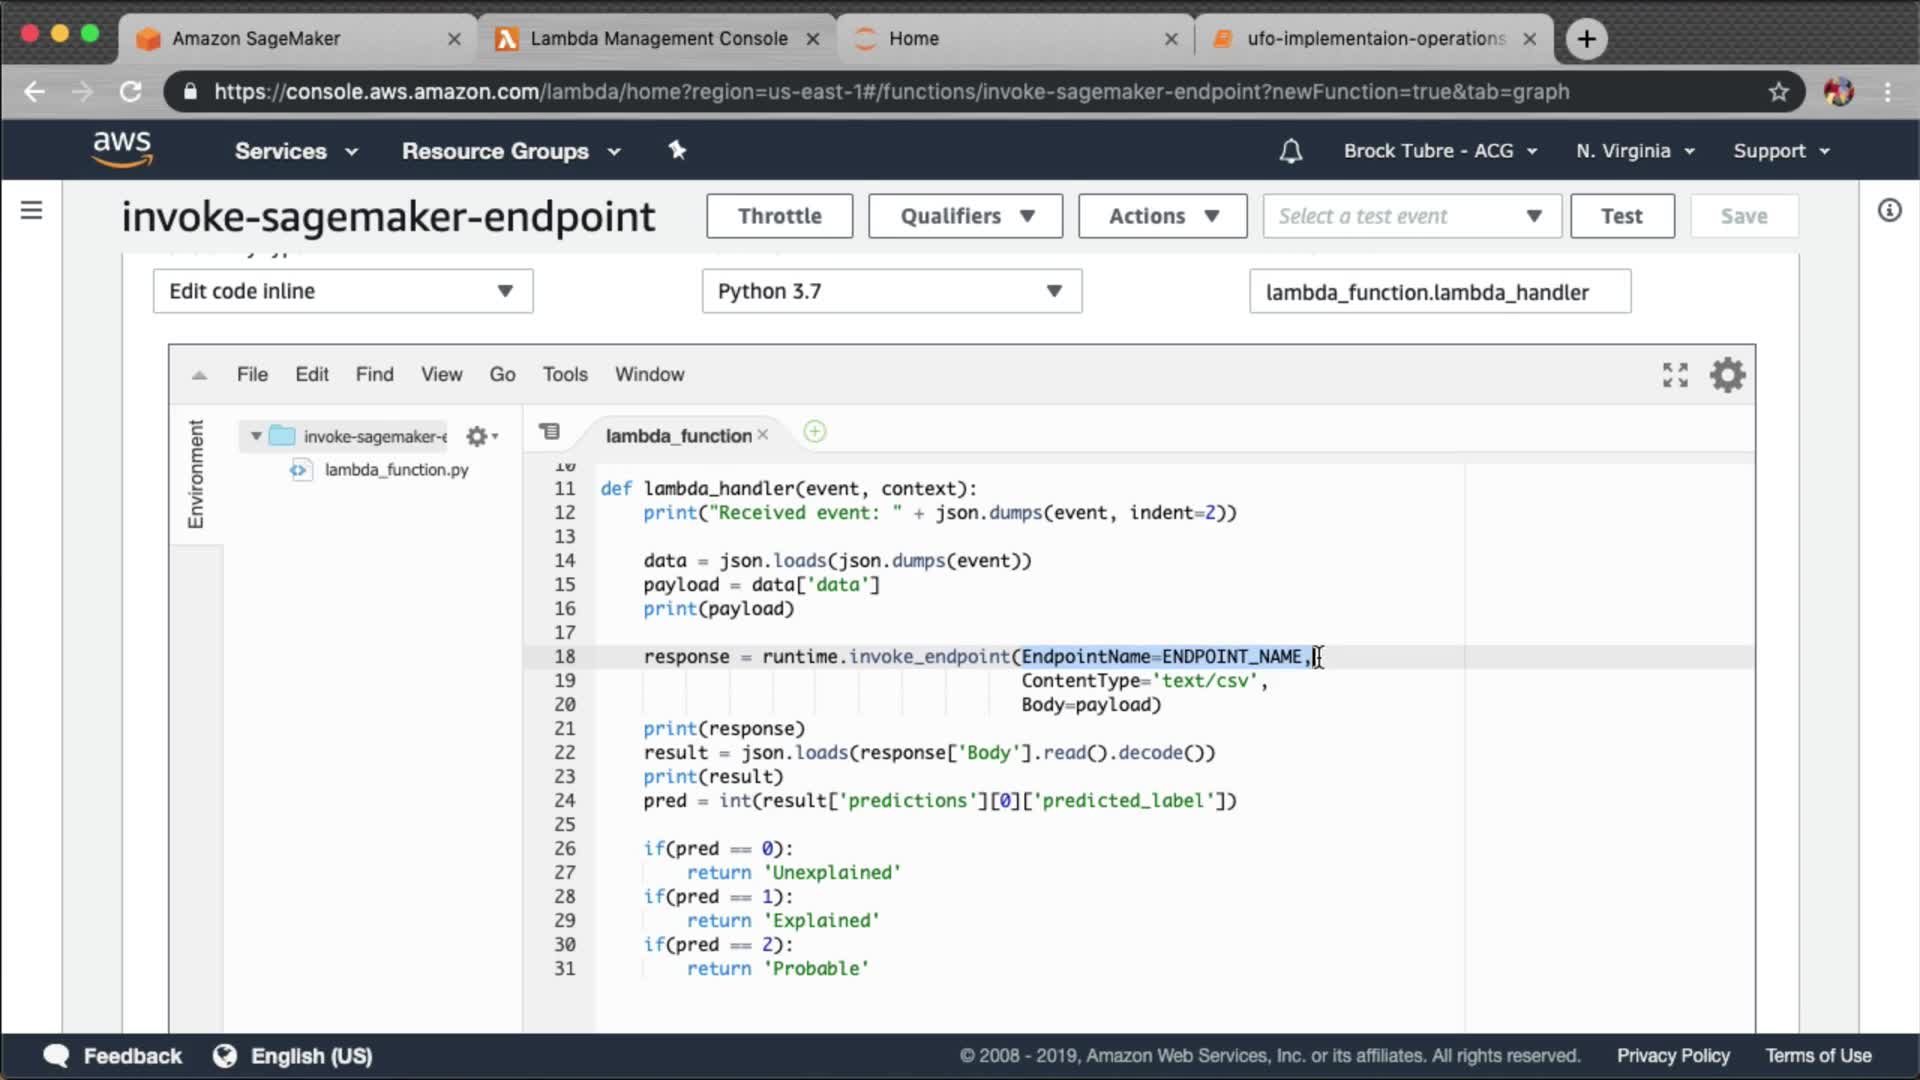Toggle fullscreen editor mode icon
This screenshot has width=1920, height=1080.
click(x=1675, y=375)
